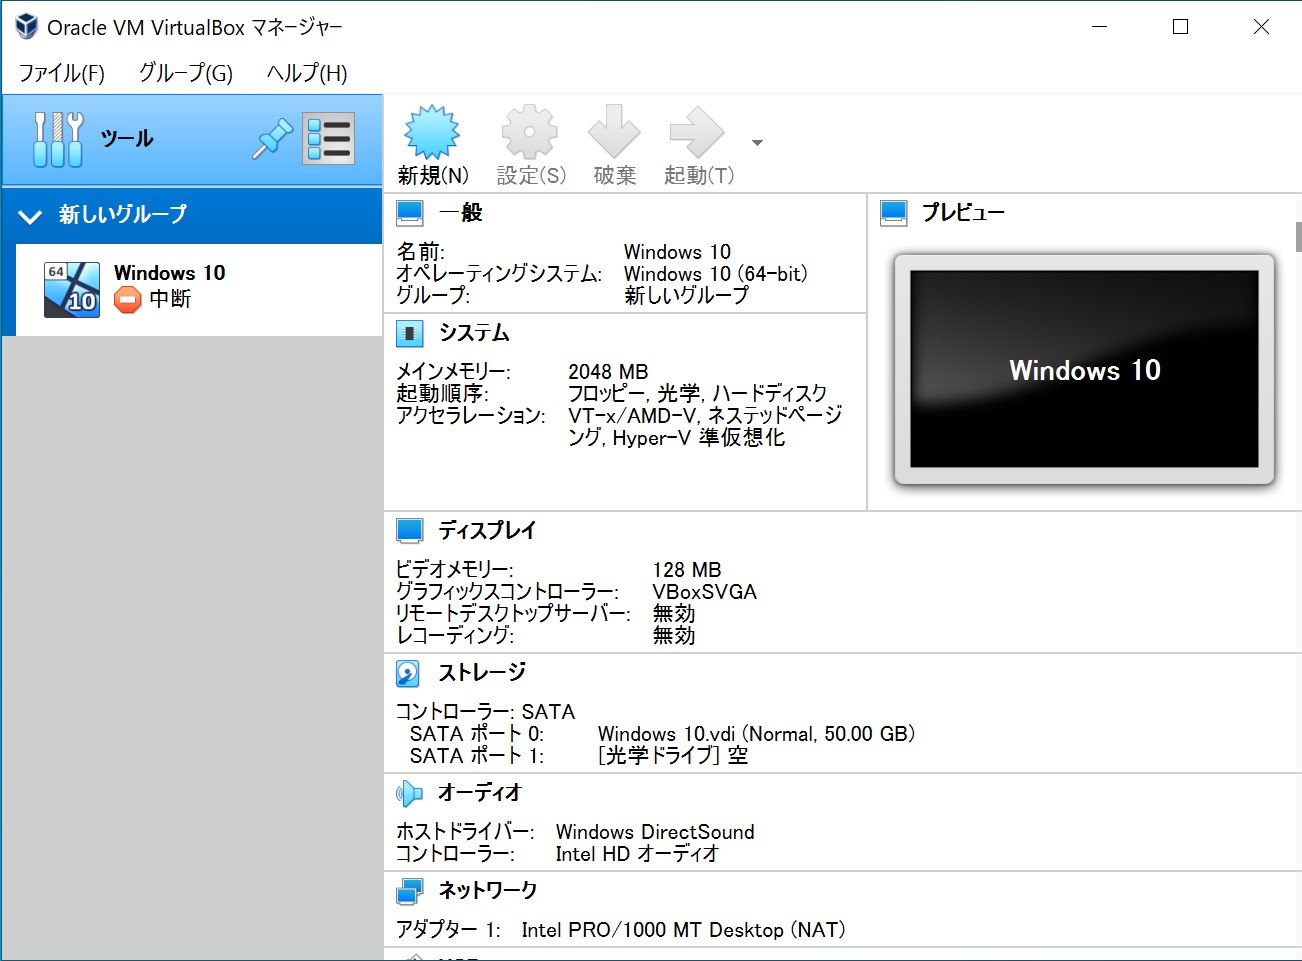Click the Windows 10 preview thumbnail

click(x=1083, y=370)
